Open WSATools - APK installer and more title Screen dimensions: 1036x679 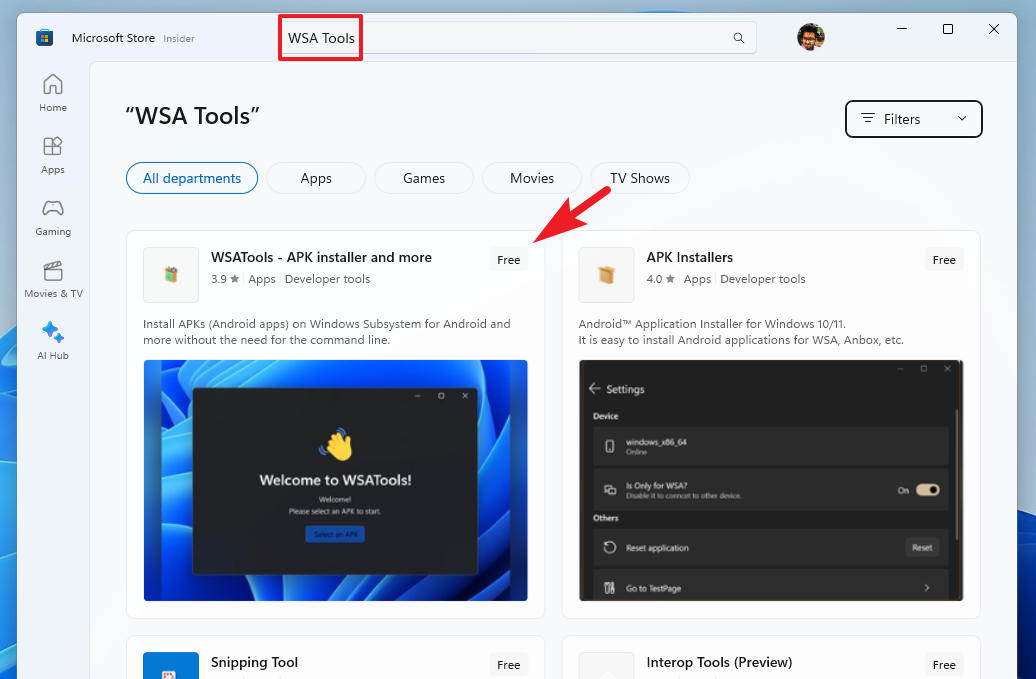point(321,258)
